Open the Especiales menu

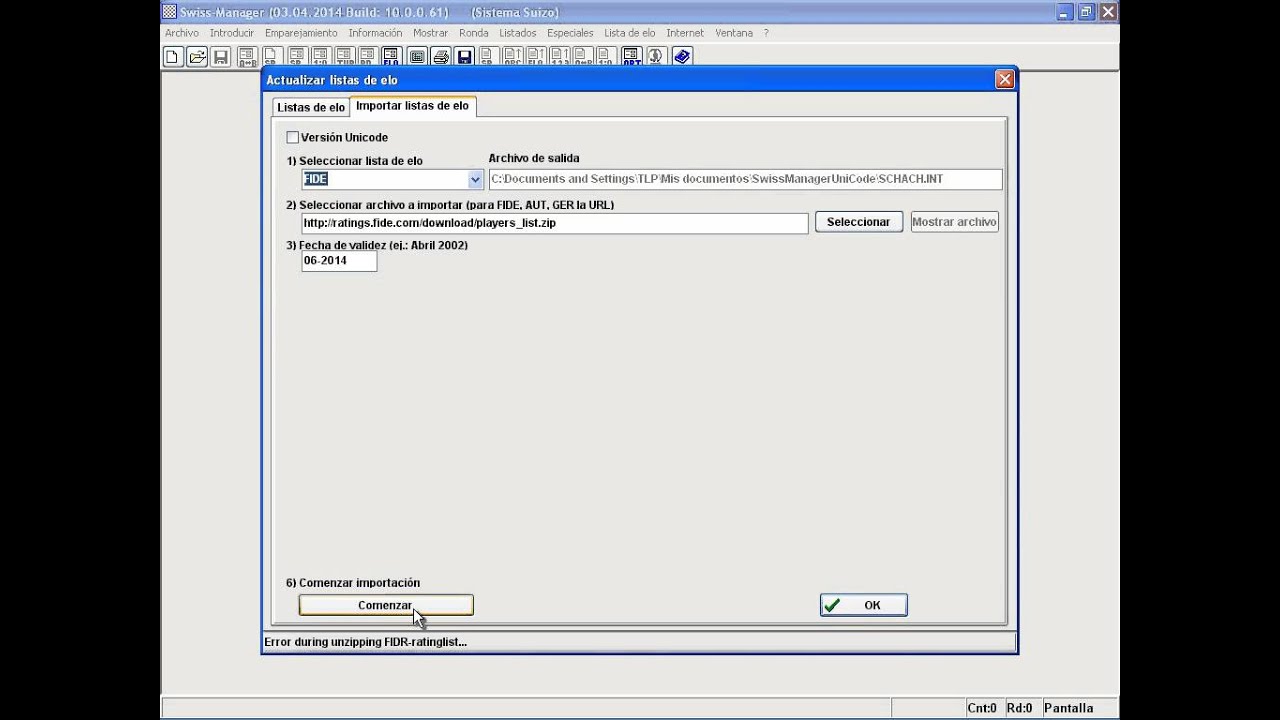(570, 33)
